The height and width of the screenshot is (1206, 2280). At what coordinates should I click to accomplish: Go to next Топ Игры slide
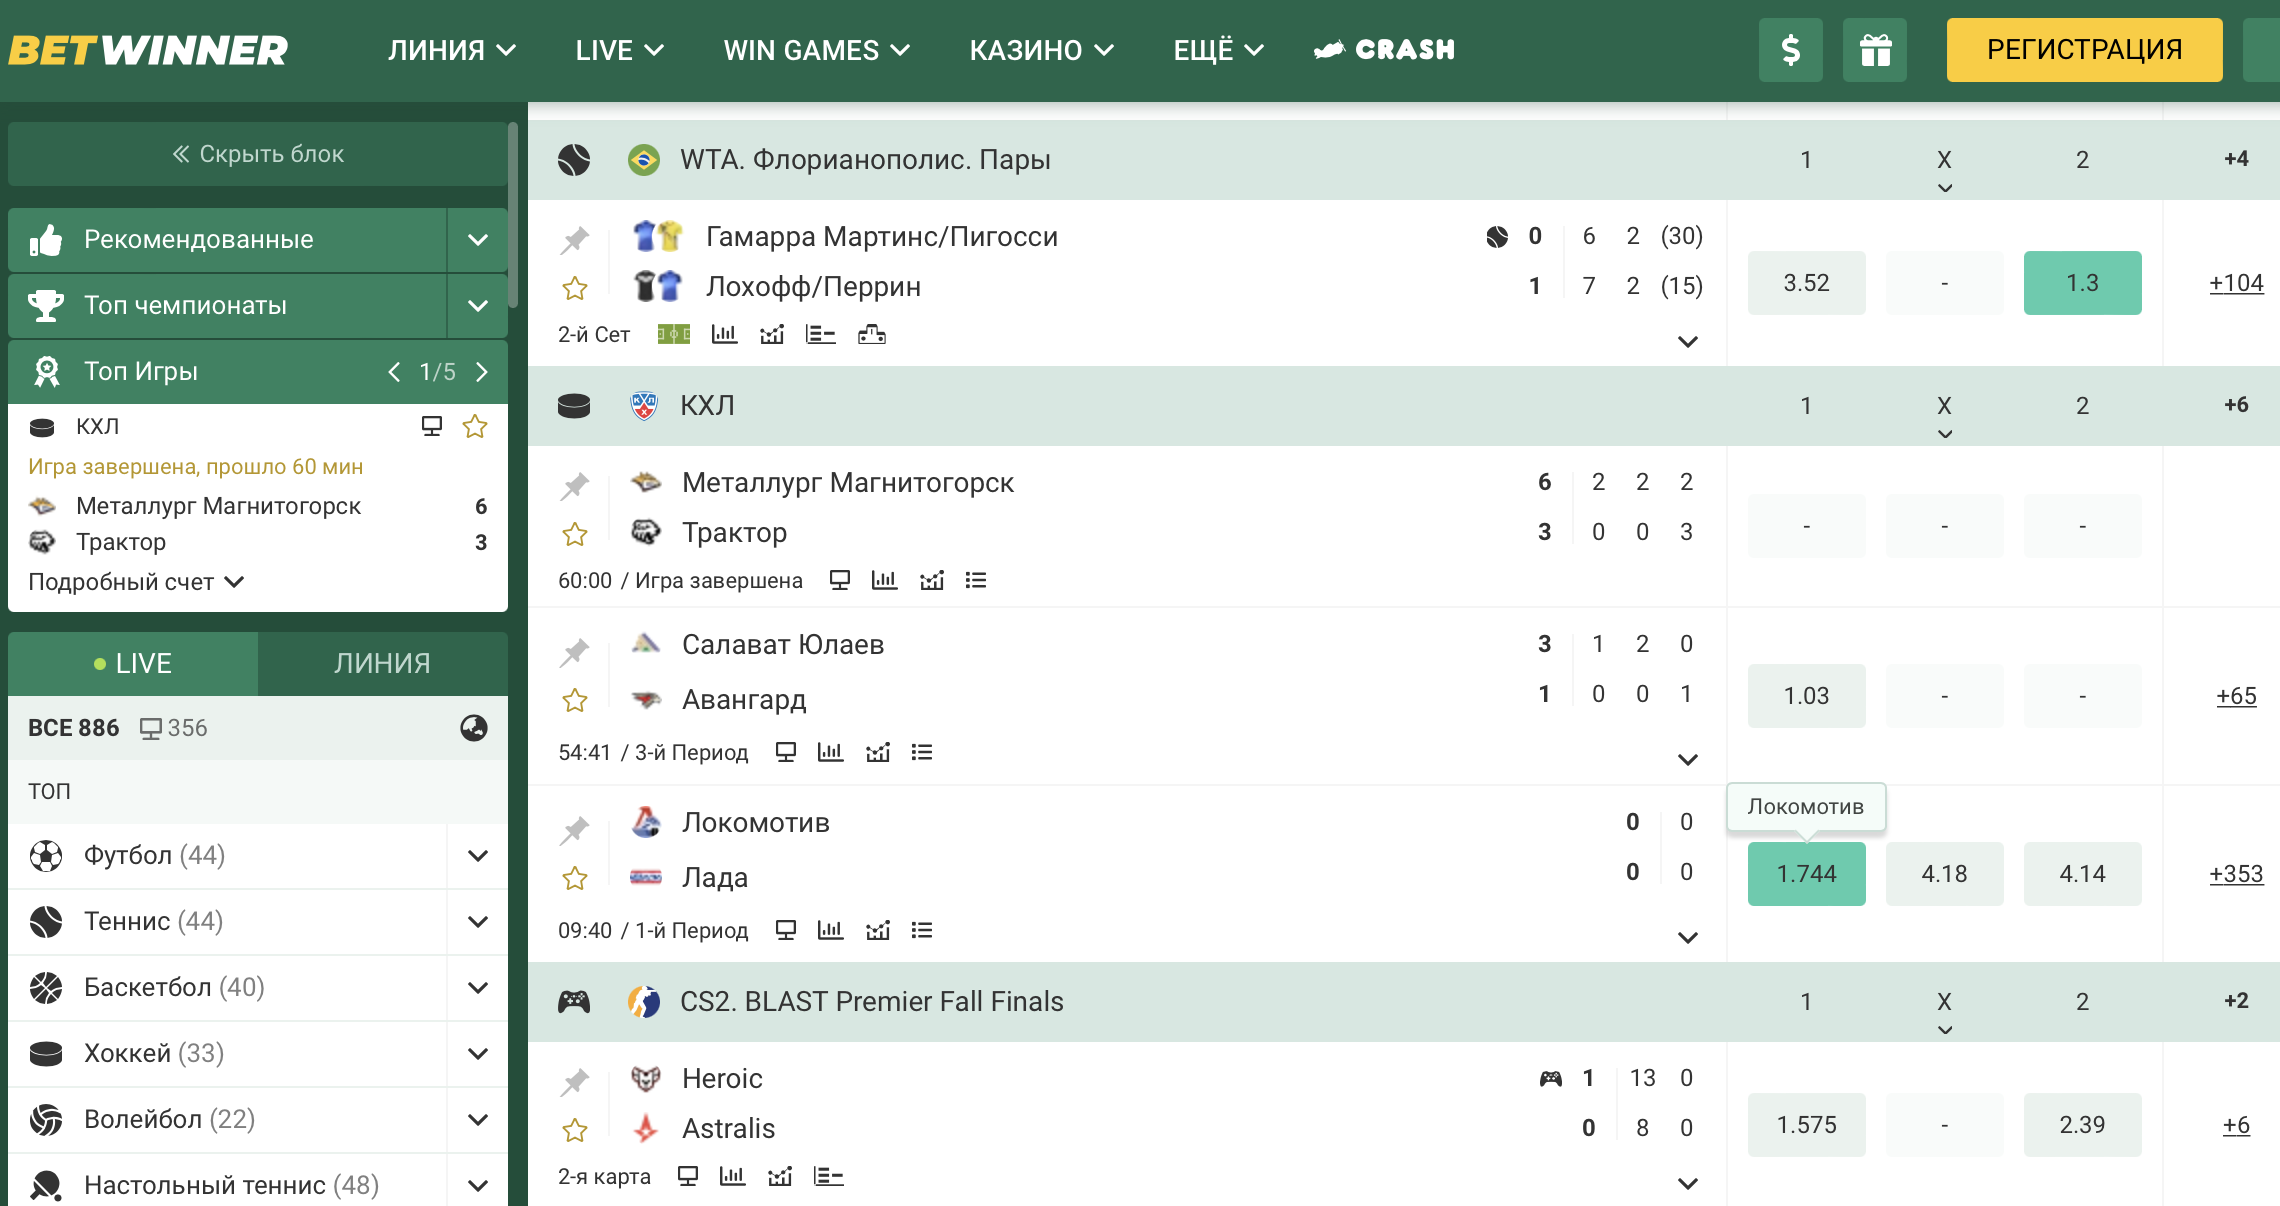(482, 372)
